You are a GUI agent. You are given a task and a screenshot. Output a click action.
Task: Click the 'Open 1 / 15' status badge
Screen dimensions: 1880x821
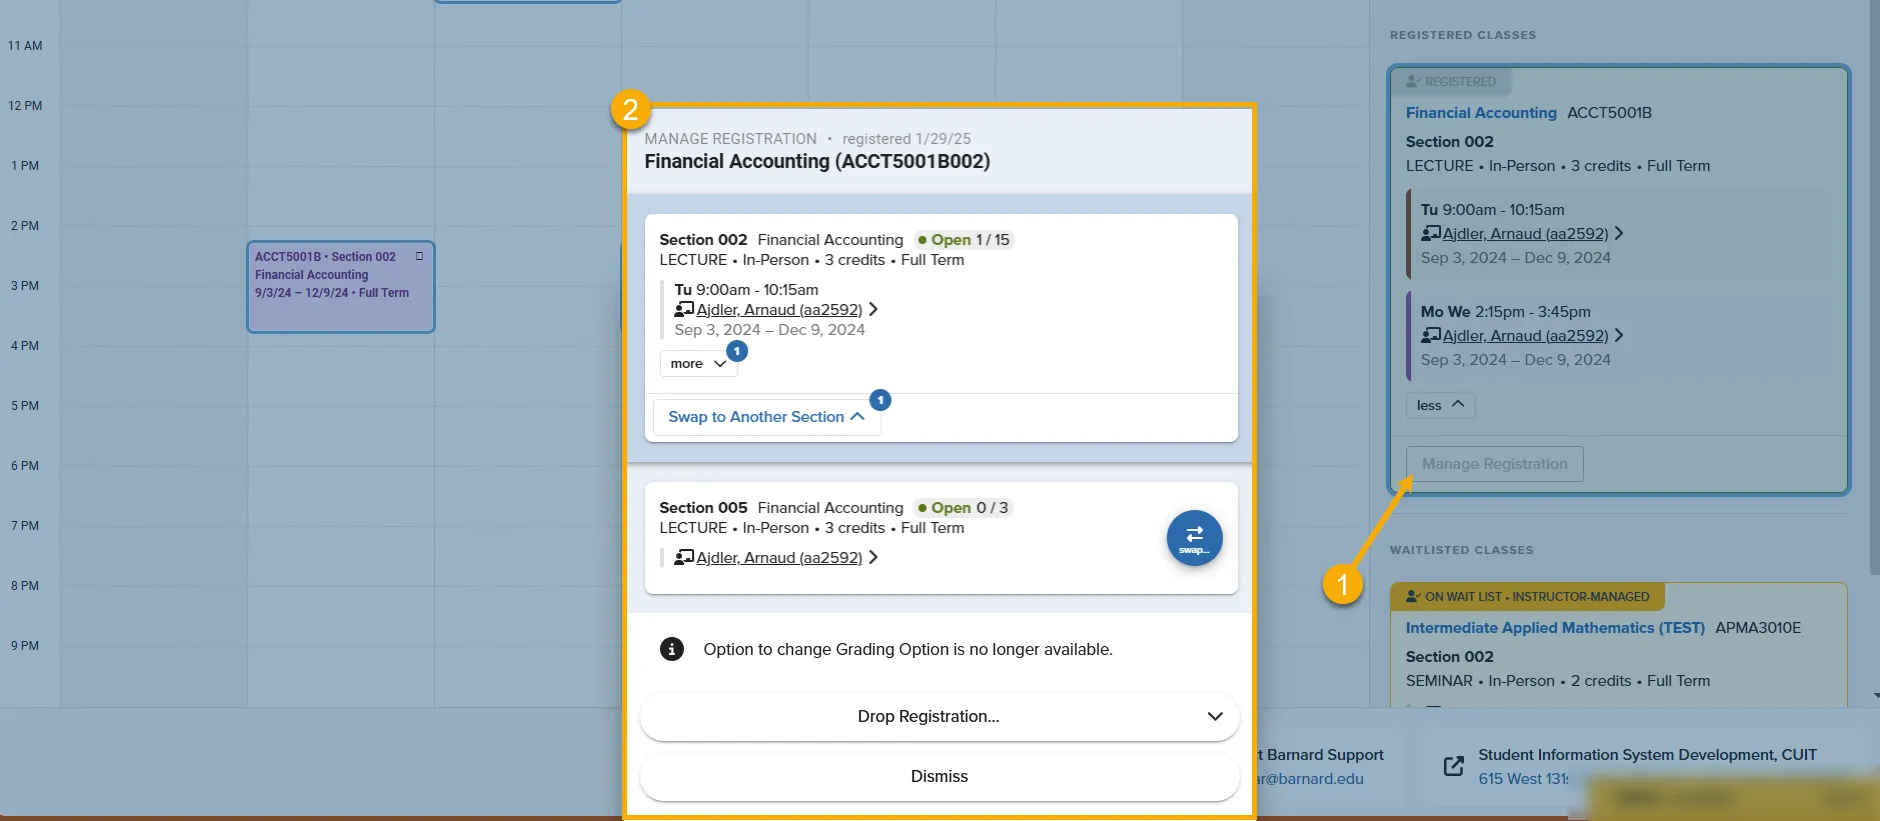pyautogui.click(x=964, y=240)
